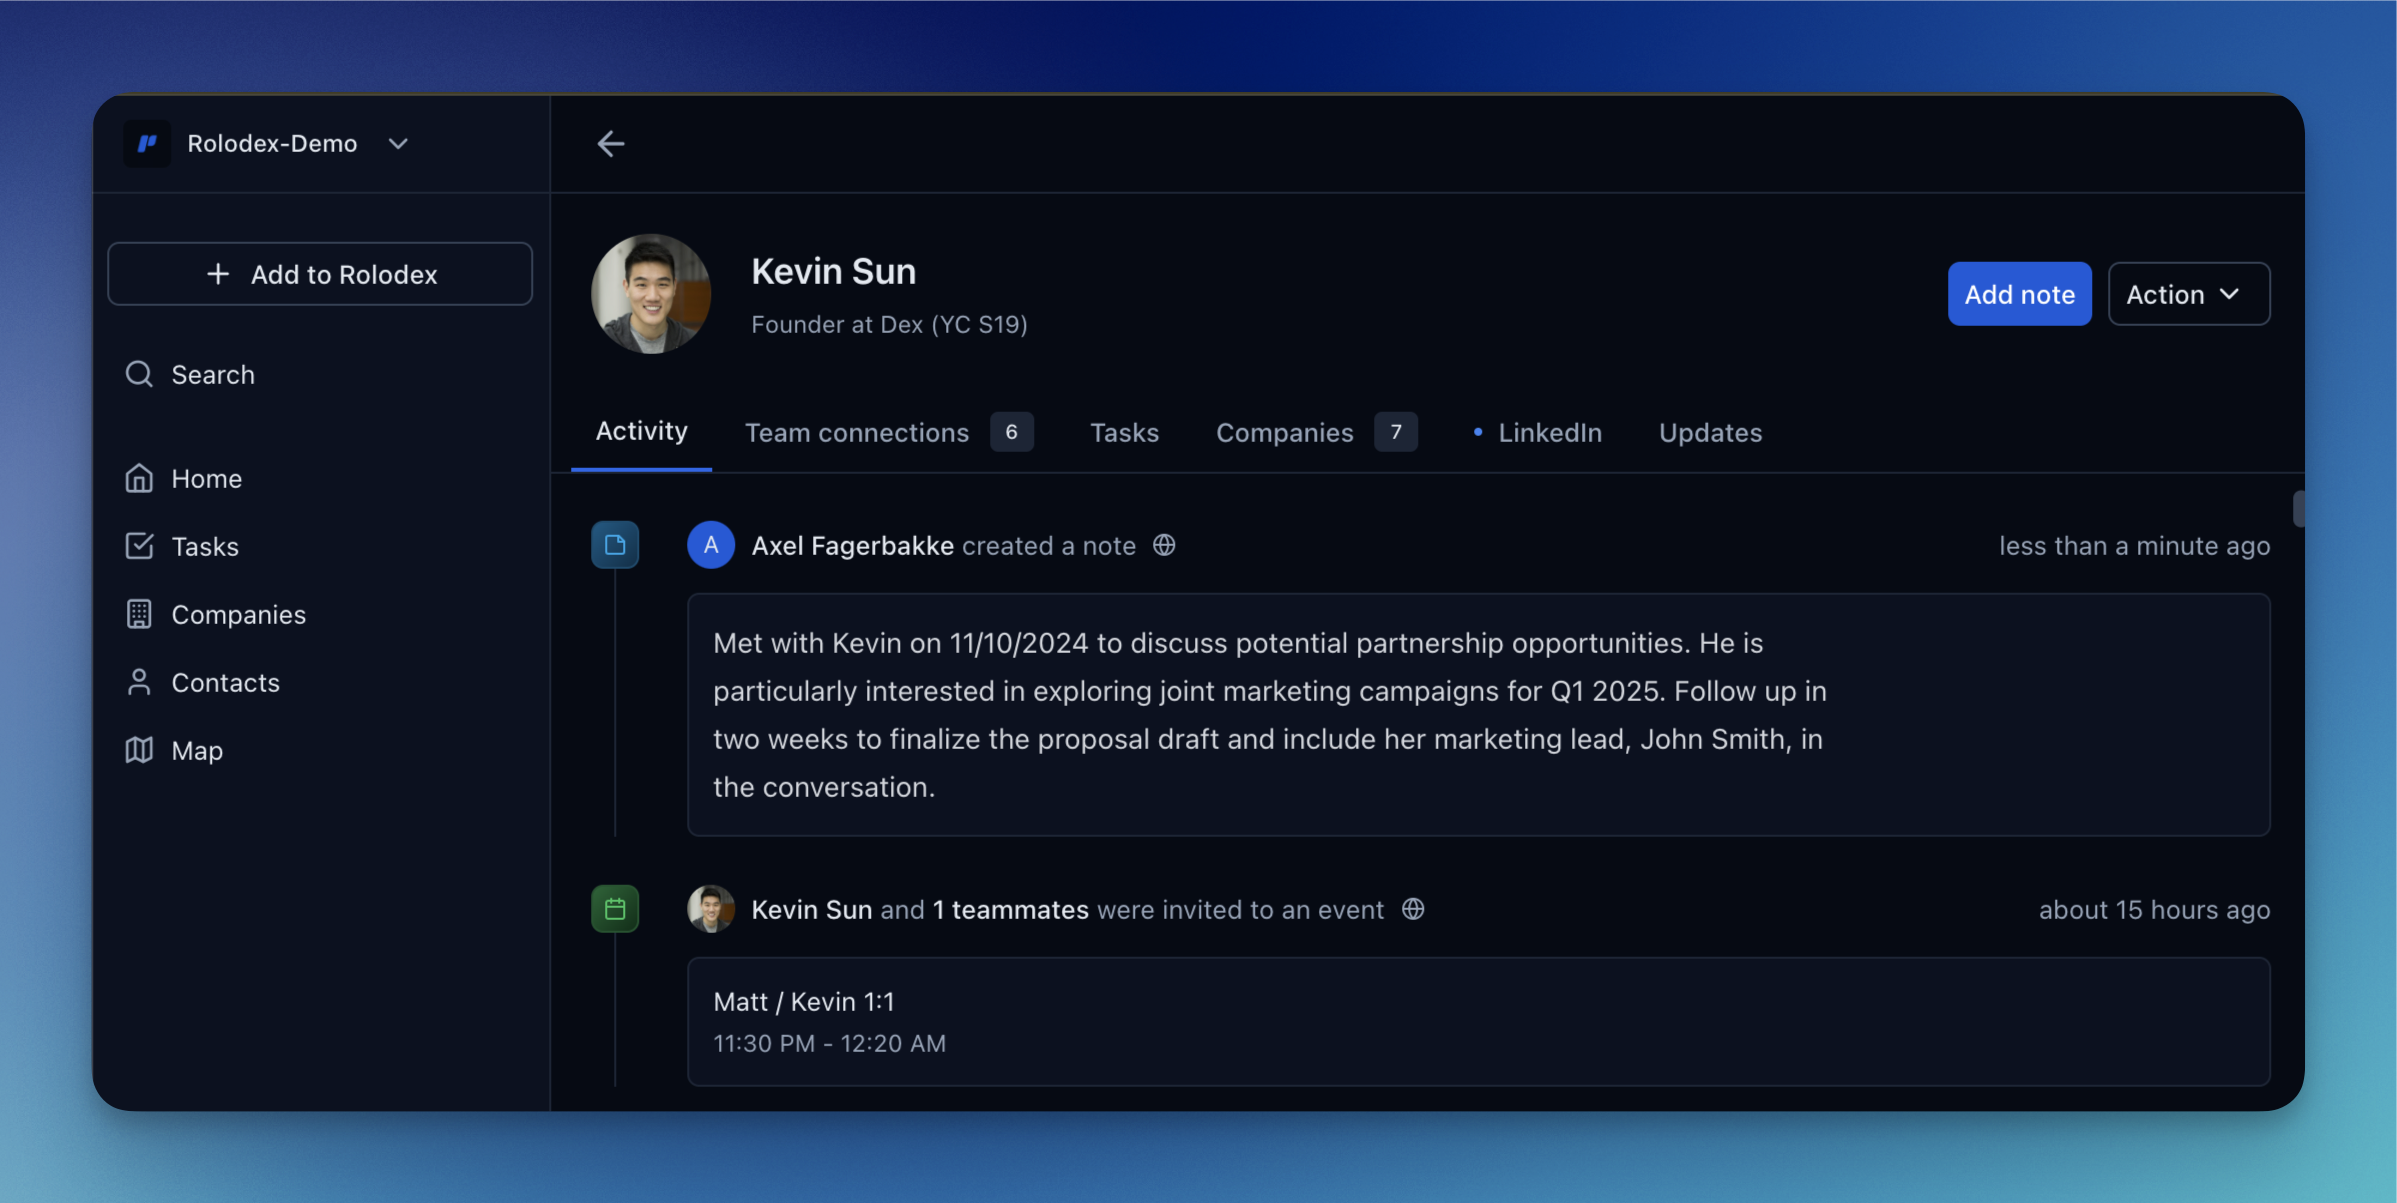Click the Search field in sidebar
Image resolution: width=2397 pixels, height=1203 pixels.
[x=213, y=374]
